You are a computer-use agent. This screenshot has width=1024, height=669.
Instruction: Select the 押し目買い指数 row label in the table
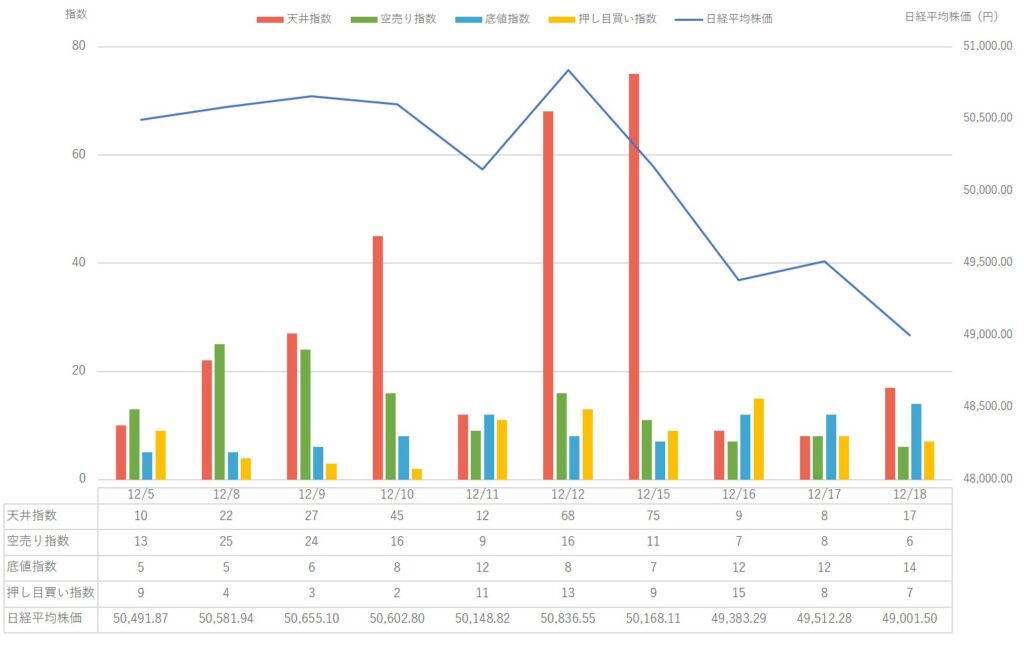49,591
